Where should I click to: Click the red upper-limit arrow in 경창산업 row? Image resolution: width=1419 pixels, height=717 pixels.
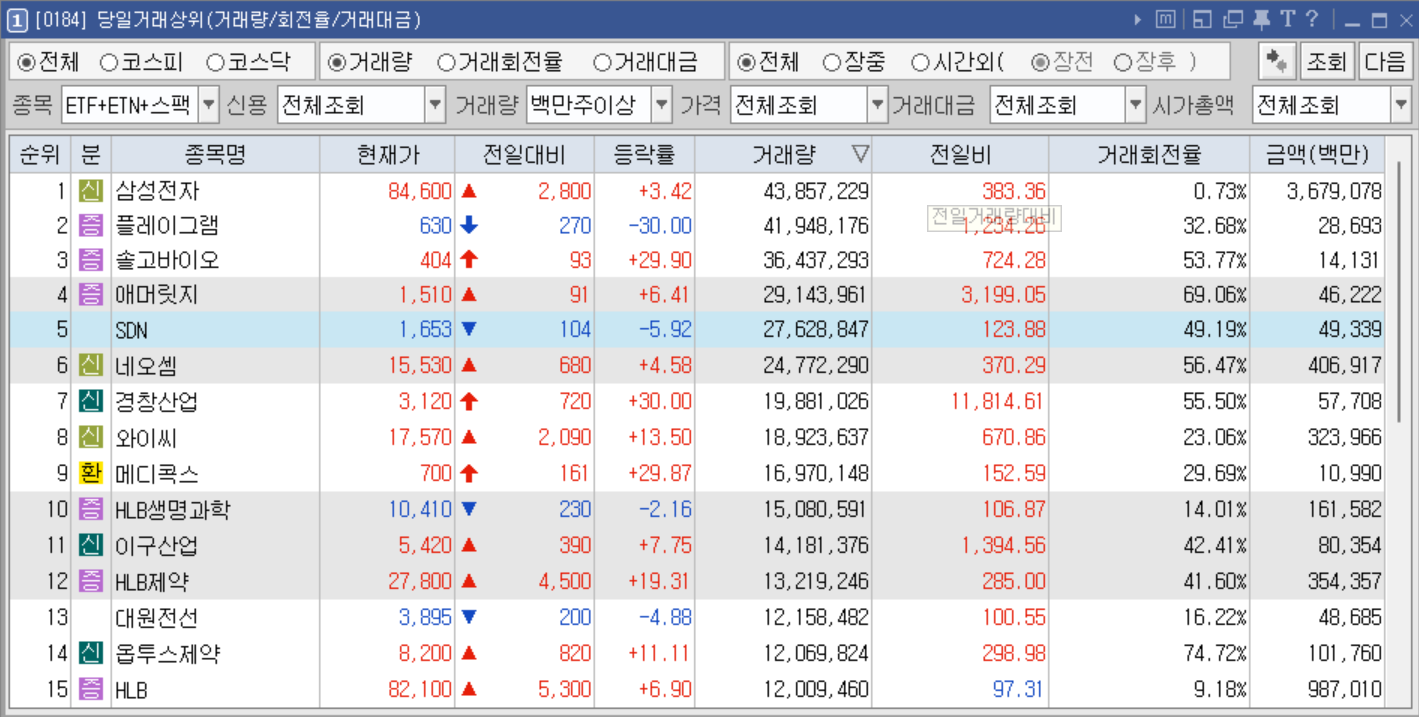[469, 402]
